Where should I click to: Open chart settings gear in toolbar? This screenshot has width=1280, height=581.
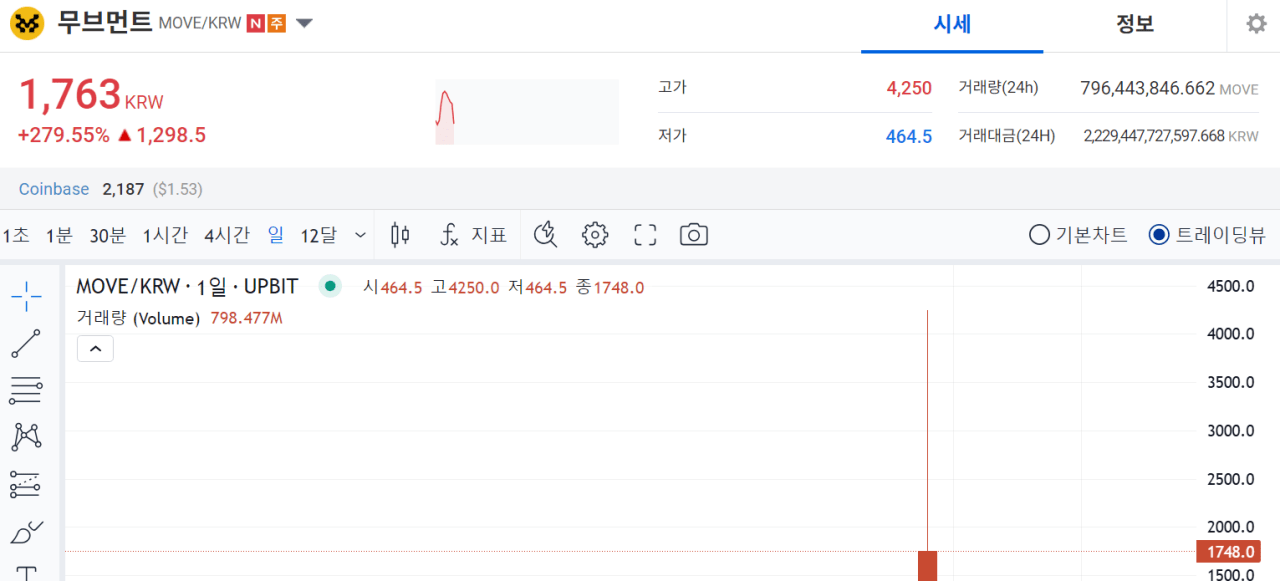click(x=595, y=235)
